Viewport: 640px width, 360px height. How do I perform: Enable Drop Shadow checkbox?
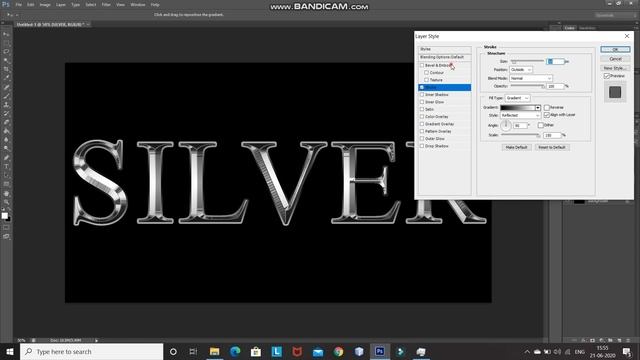coord(422,146)
